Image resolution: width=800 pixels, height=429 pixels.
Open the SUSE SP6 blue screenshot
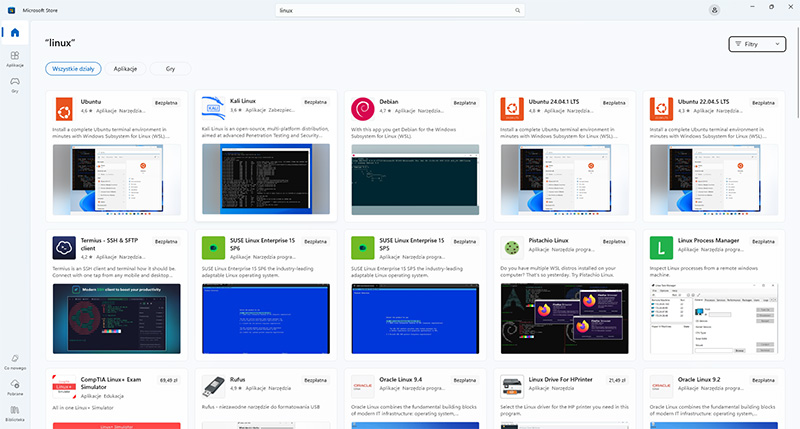266,319
